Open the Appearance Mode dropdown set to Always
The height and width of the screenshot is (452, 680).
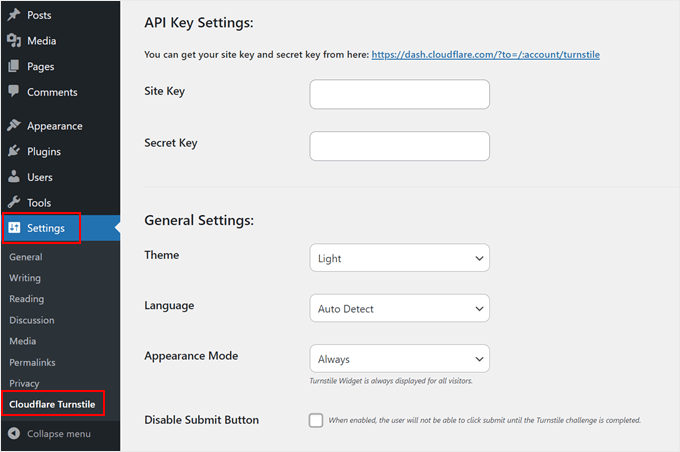399,359
